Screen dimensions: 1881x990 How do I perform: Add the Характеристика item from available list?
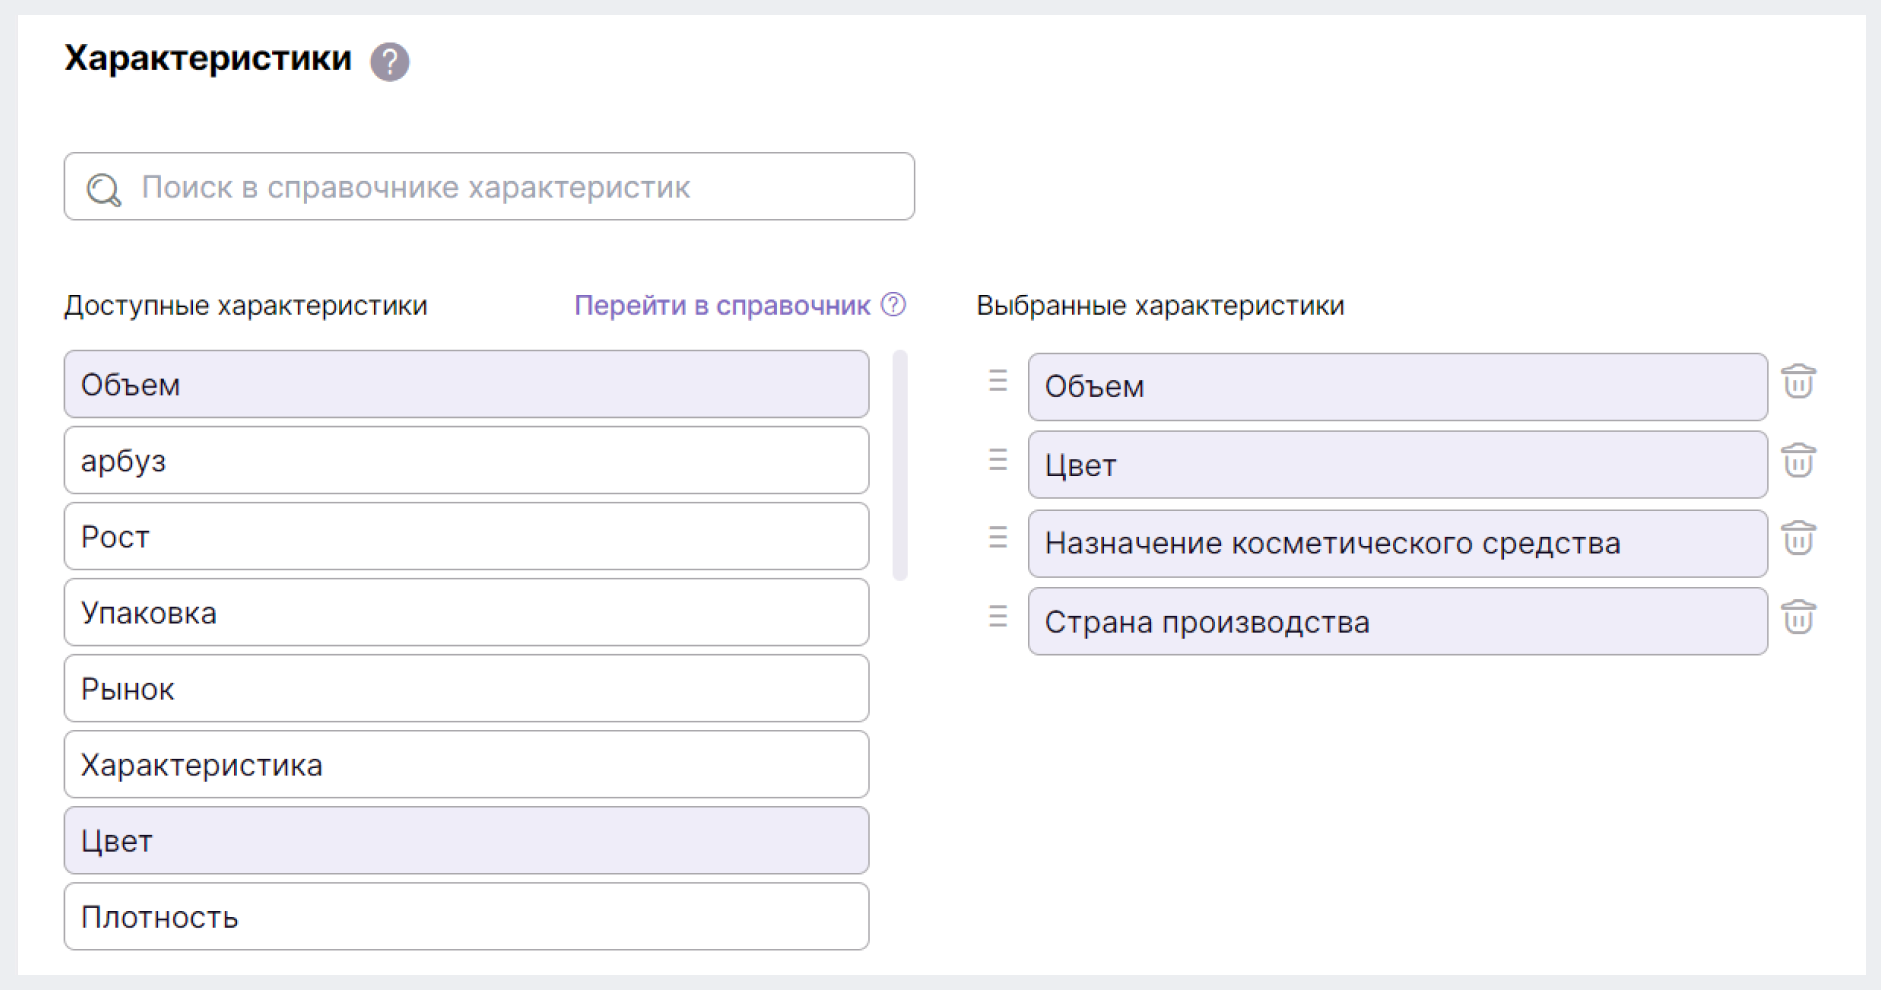click(466, 764)
